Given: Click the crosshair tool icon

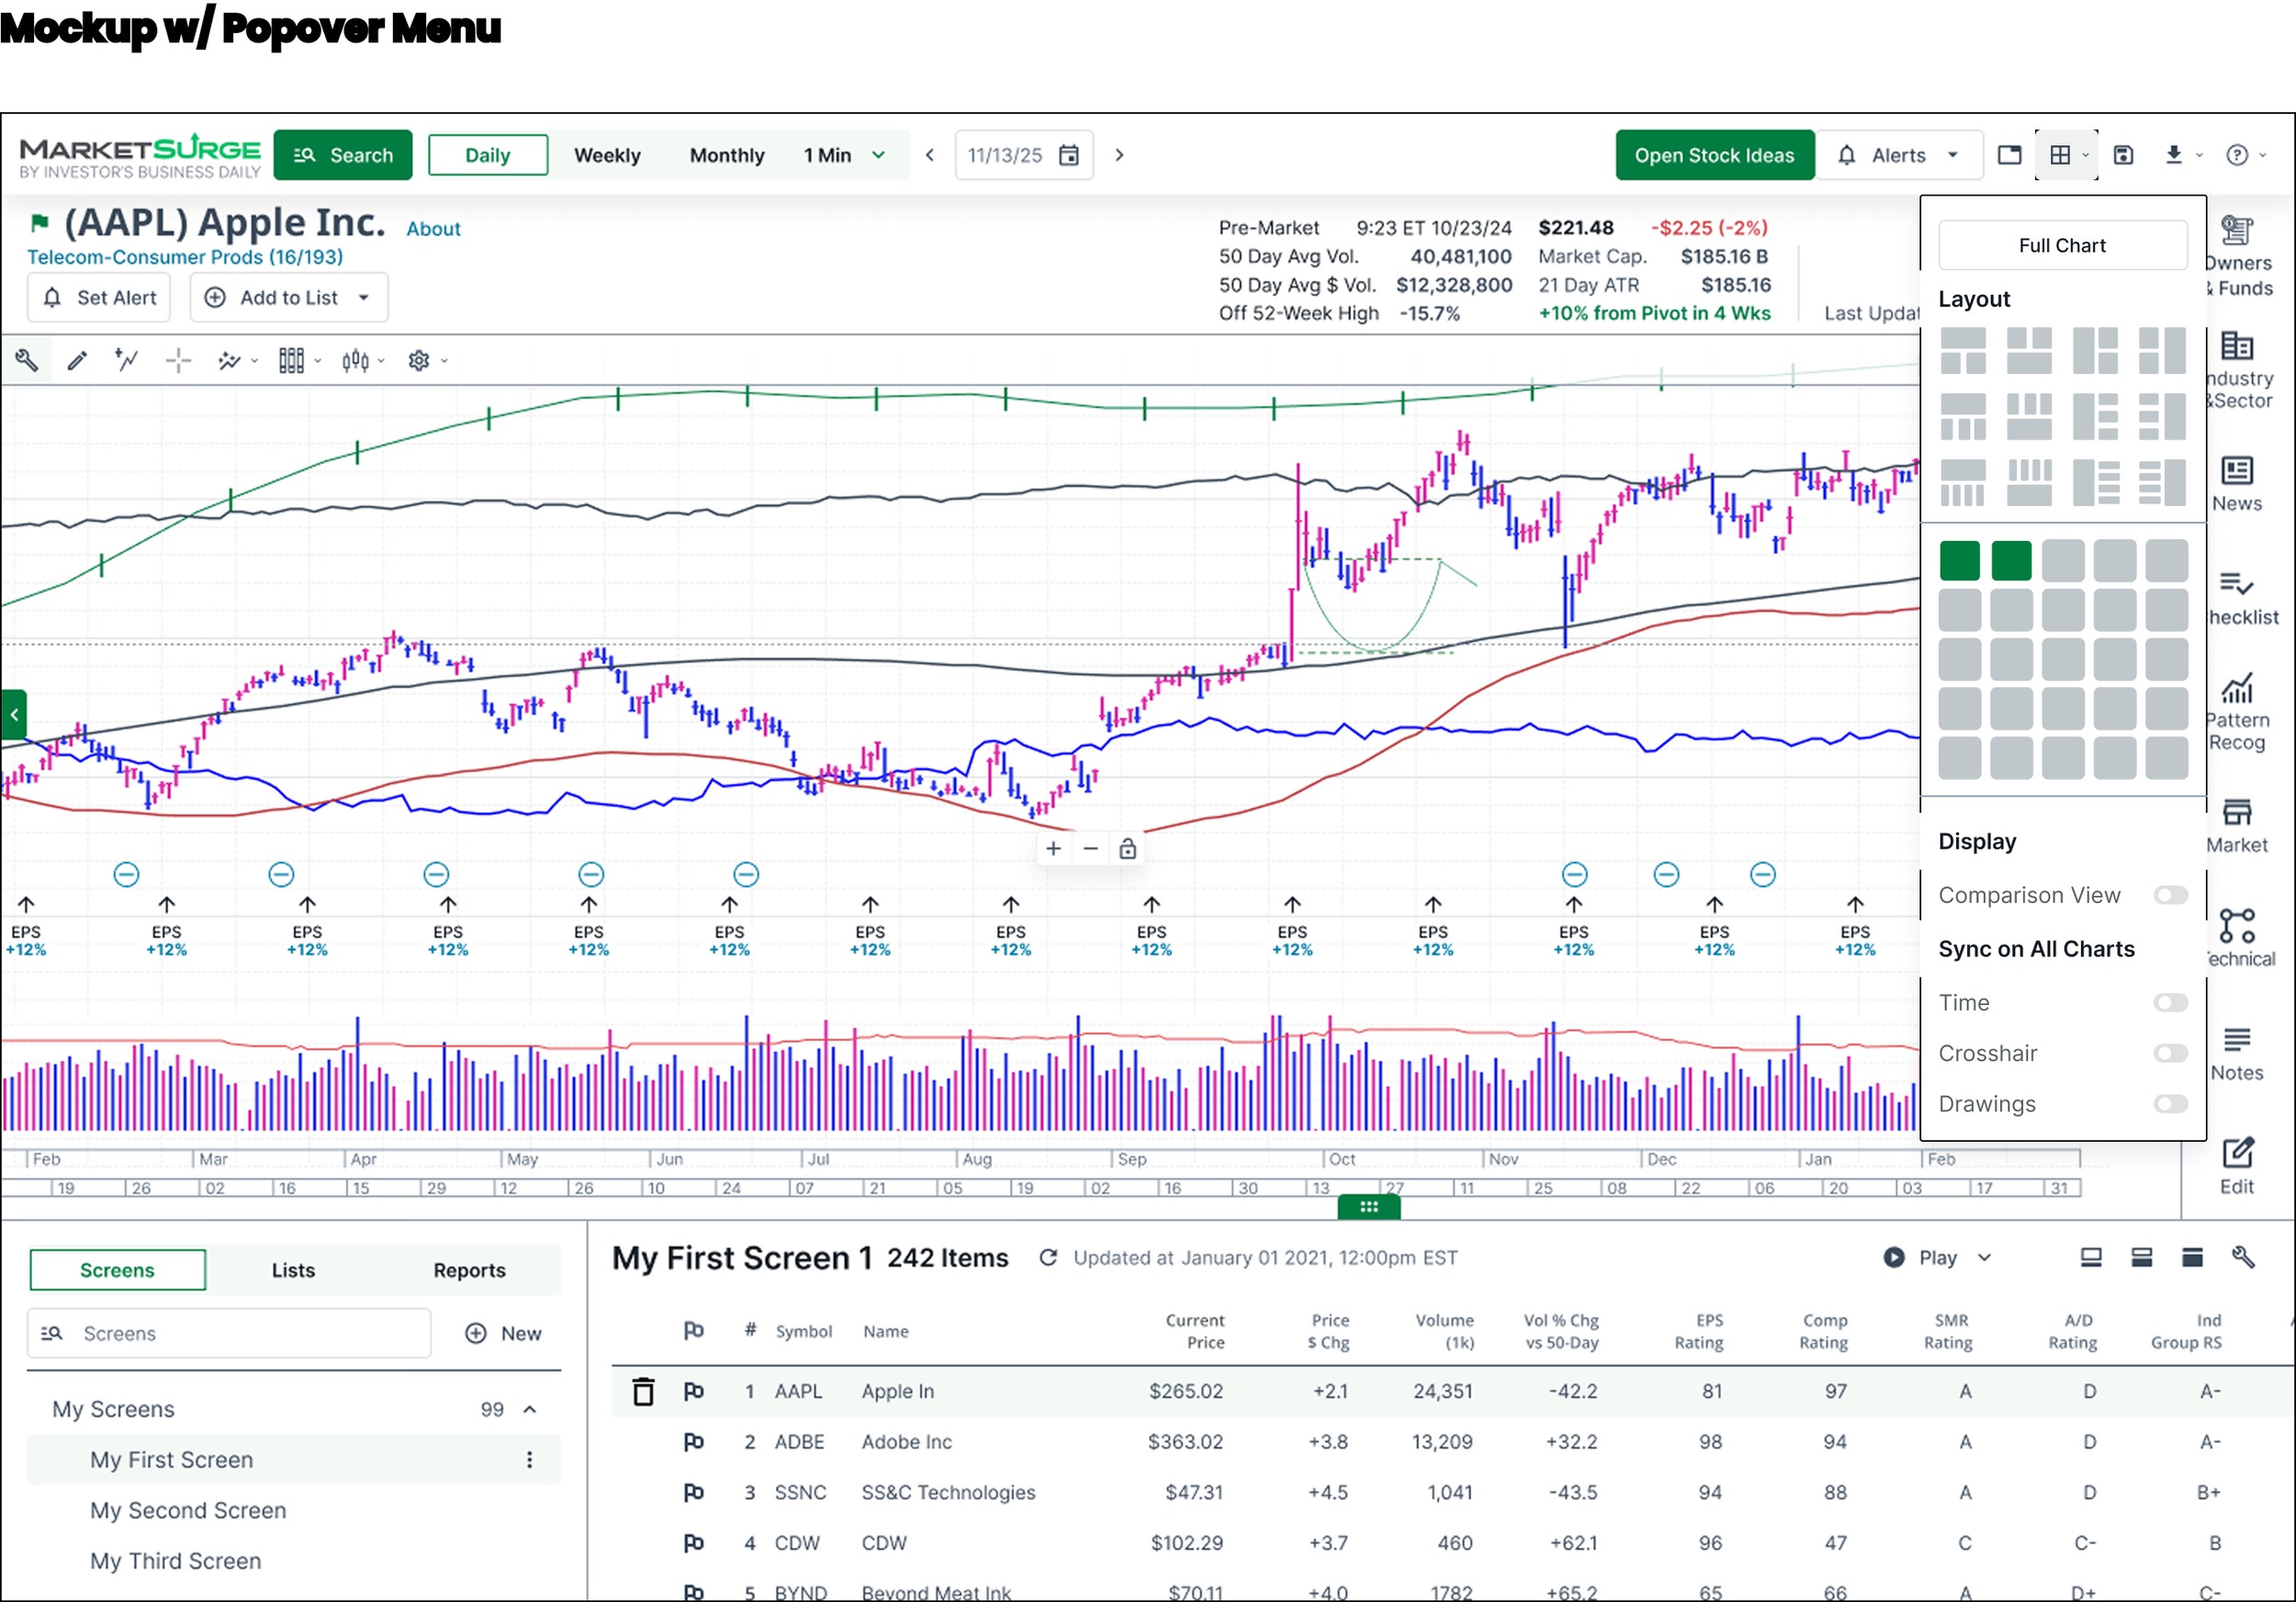Looking at the screenshot, I should (x=178, y=361).
